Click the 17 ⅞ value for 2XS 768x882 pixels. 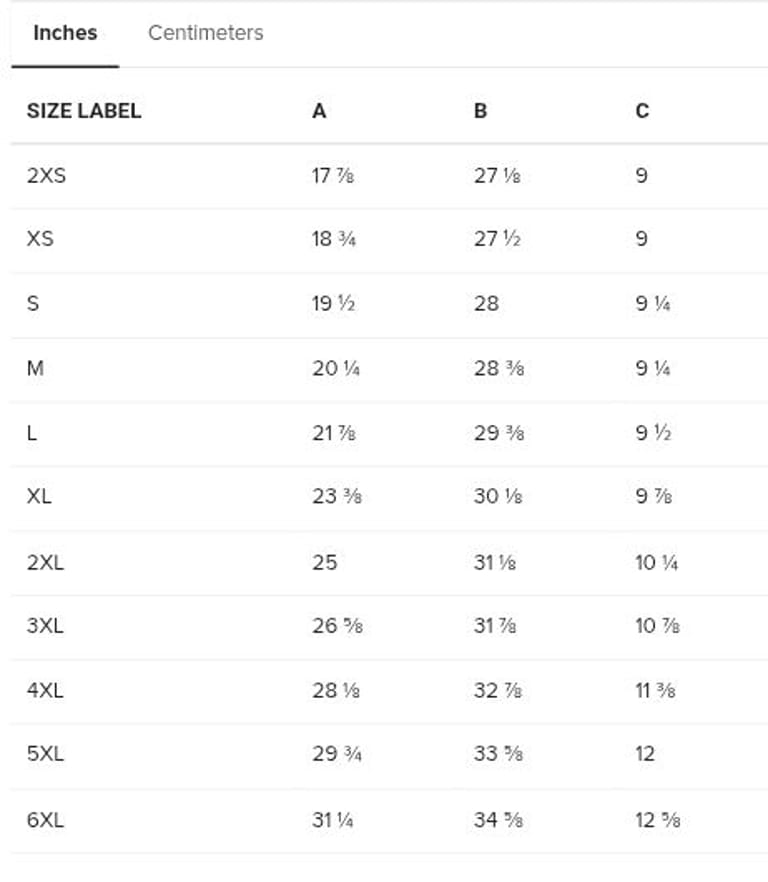[332, 176]
